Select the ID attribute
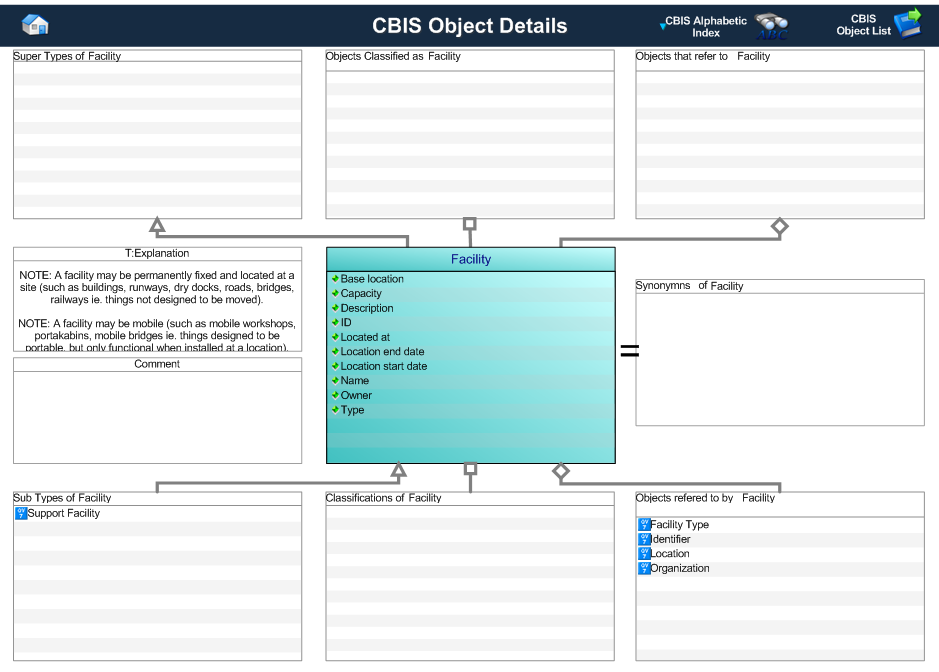939x672 pixels. tap(346, 322)
